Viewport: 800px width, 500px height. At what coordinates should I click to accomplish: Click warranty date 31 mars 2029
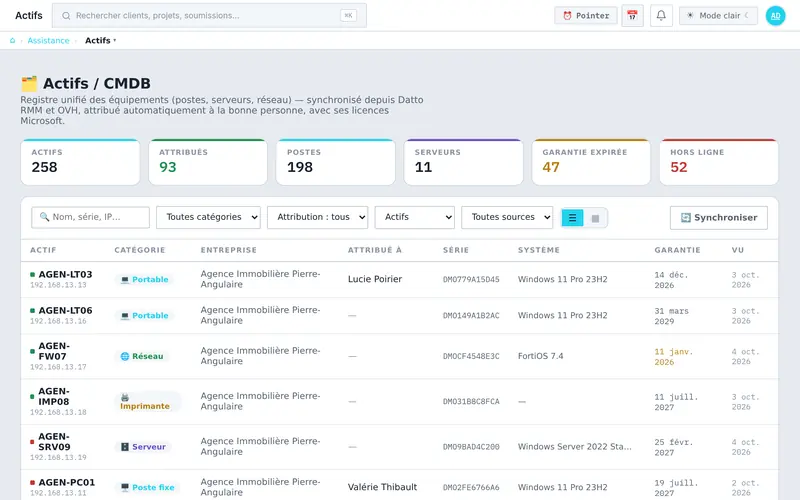[x=671, y=316]
